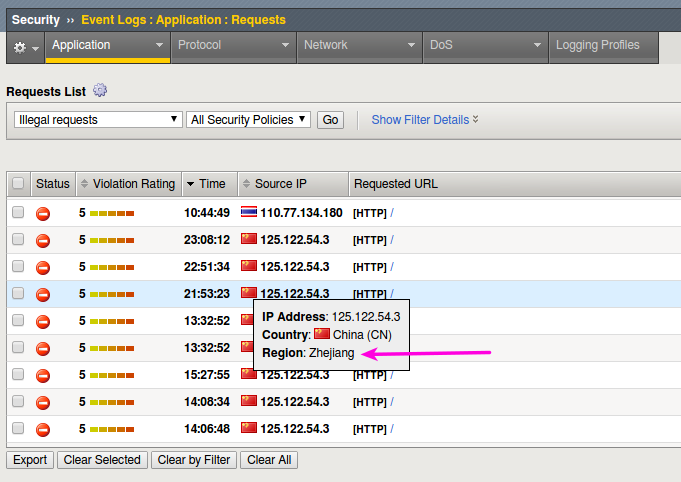Image resolution: width=681 pixels, height=482 pixels.
Task: Expand the DoS tab dropdown arrow
Action: 537,45
